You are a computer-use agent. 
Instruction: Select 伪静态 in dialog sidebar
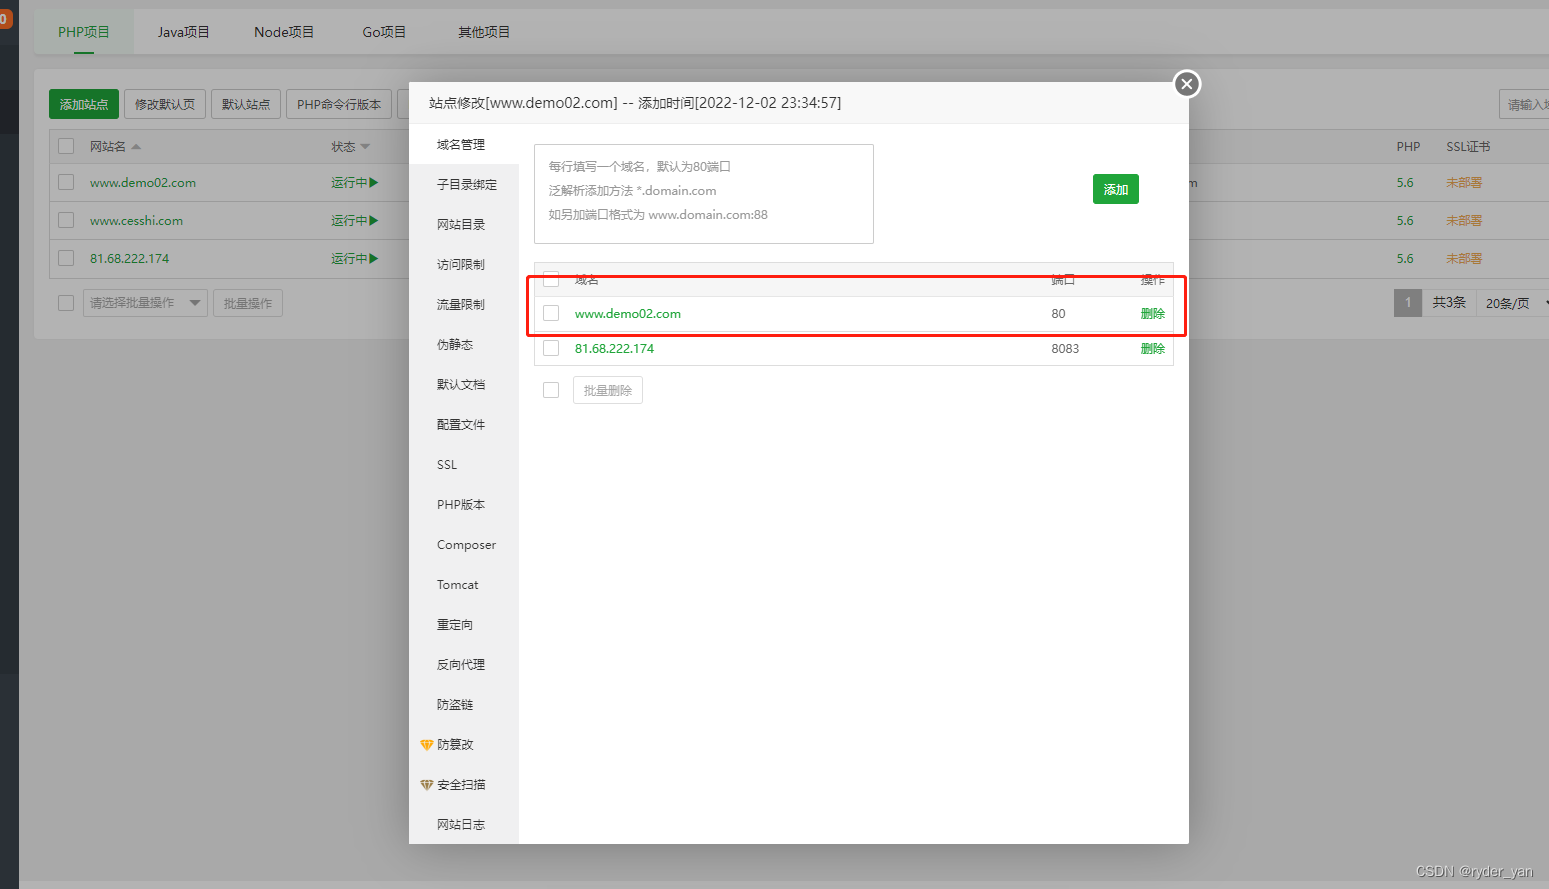point(464,344)
